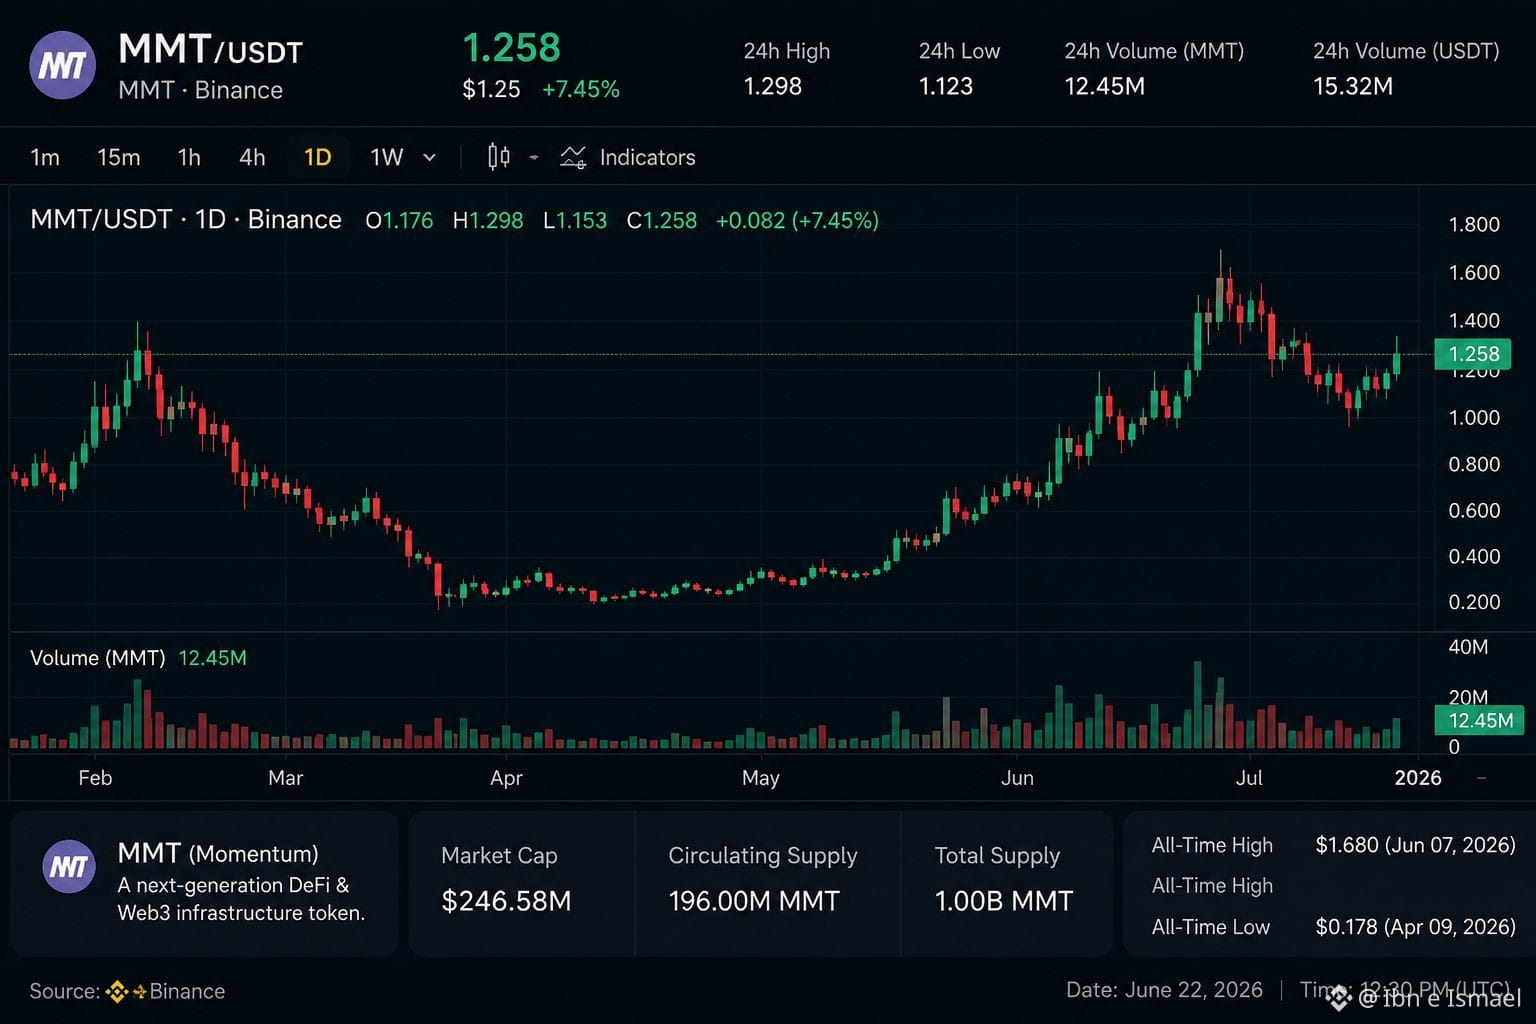Open the candlestick chart type icon
This screenshot has width=1536, height=1024.
point(498,157)
